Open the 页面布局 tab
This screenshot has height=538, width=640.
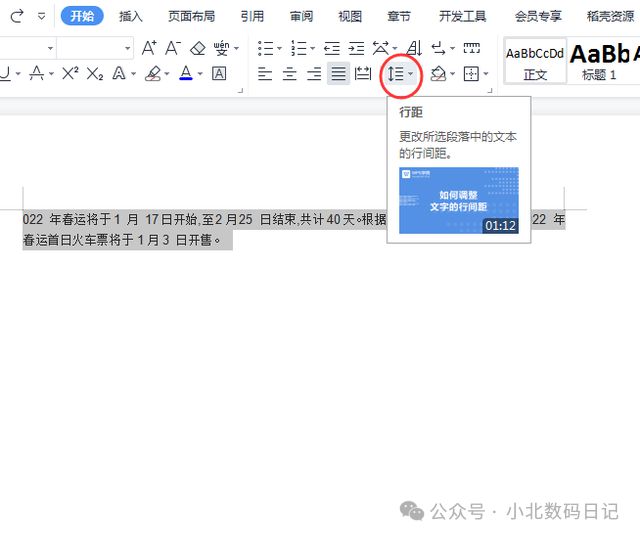pos(191,16)
